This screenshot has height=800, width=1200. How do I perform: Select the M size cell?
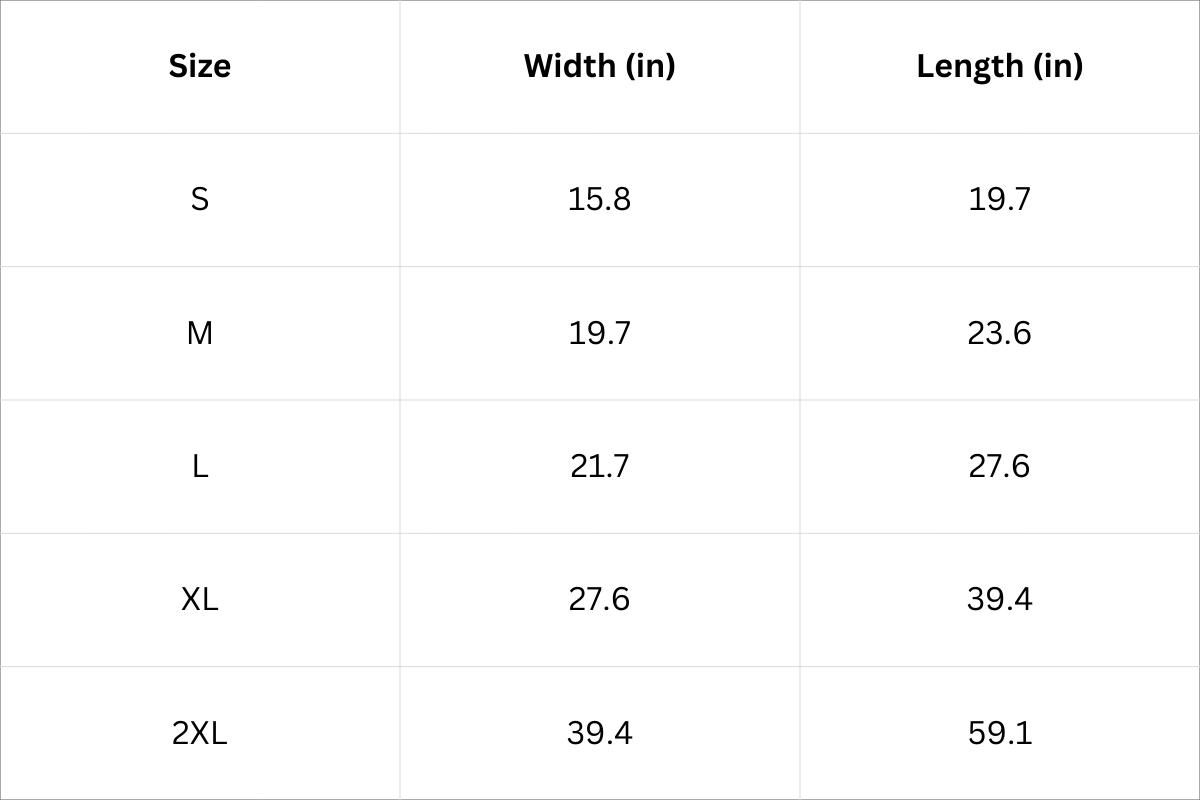pyautogui.click(x=200, y=332)
